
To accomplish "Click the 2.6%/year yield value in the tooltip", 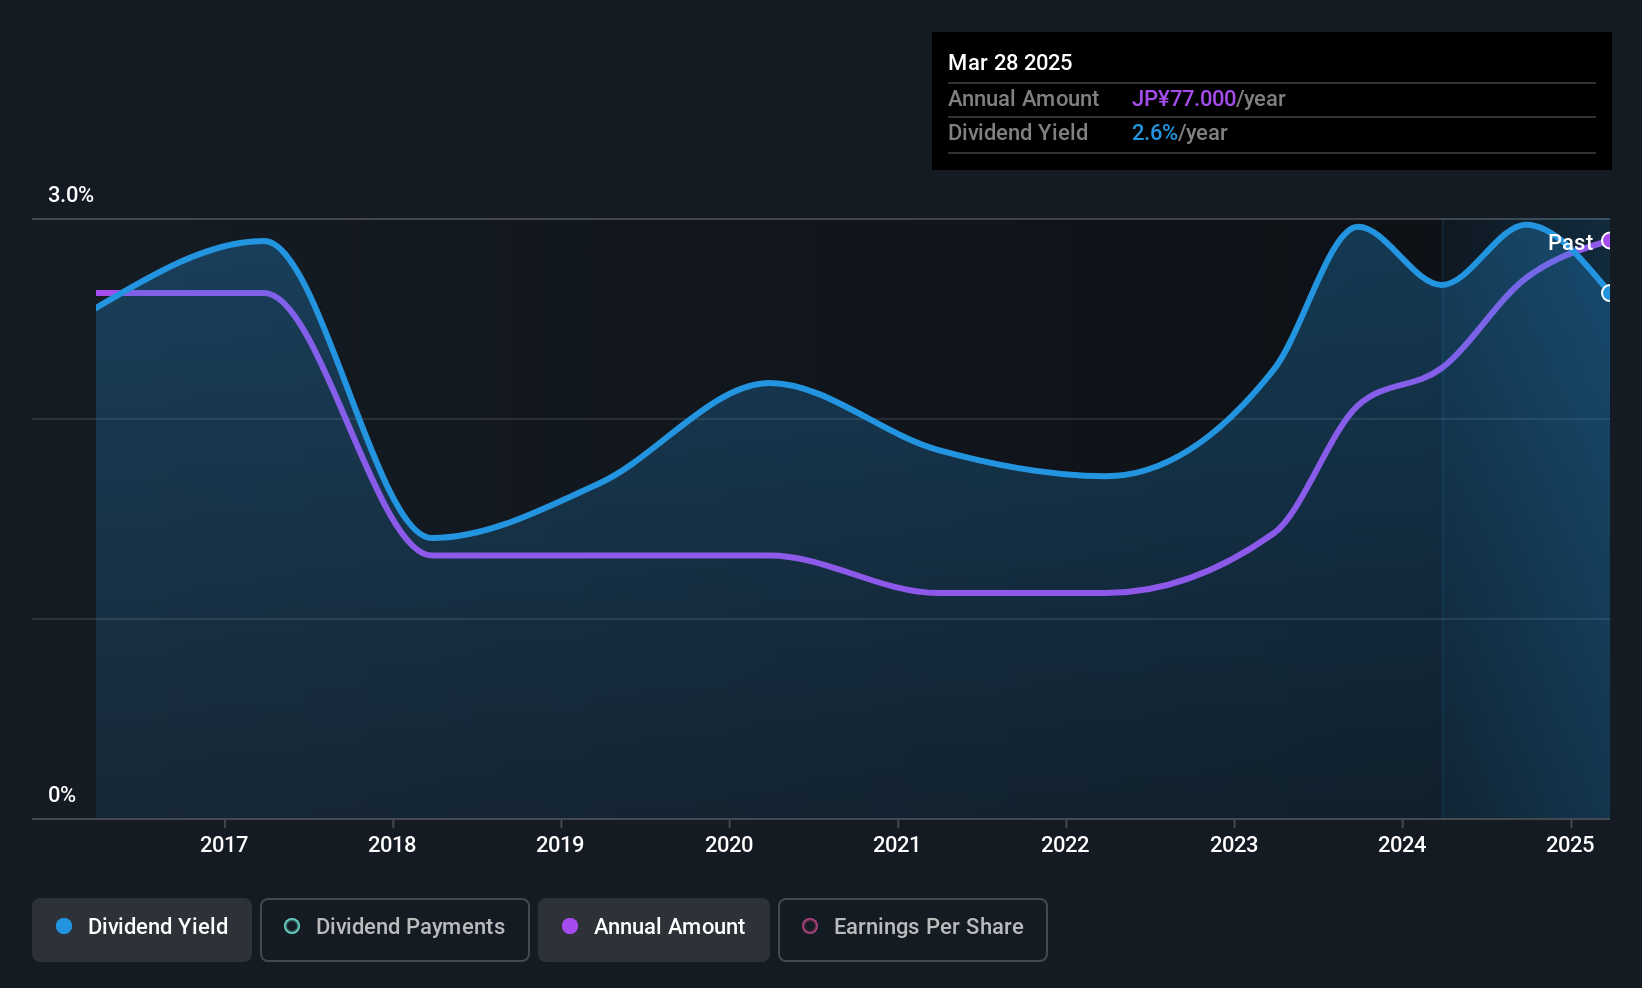I will pyautogui.click(x=1179, y=133).
